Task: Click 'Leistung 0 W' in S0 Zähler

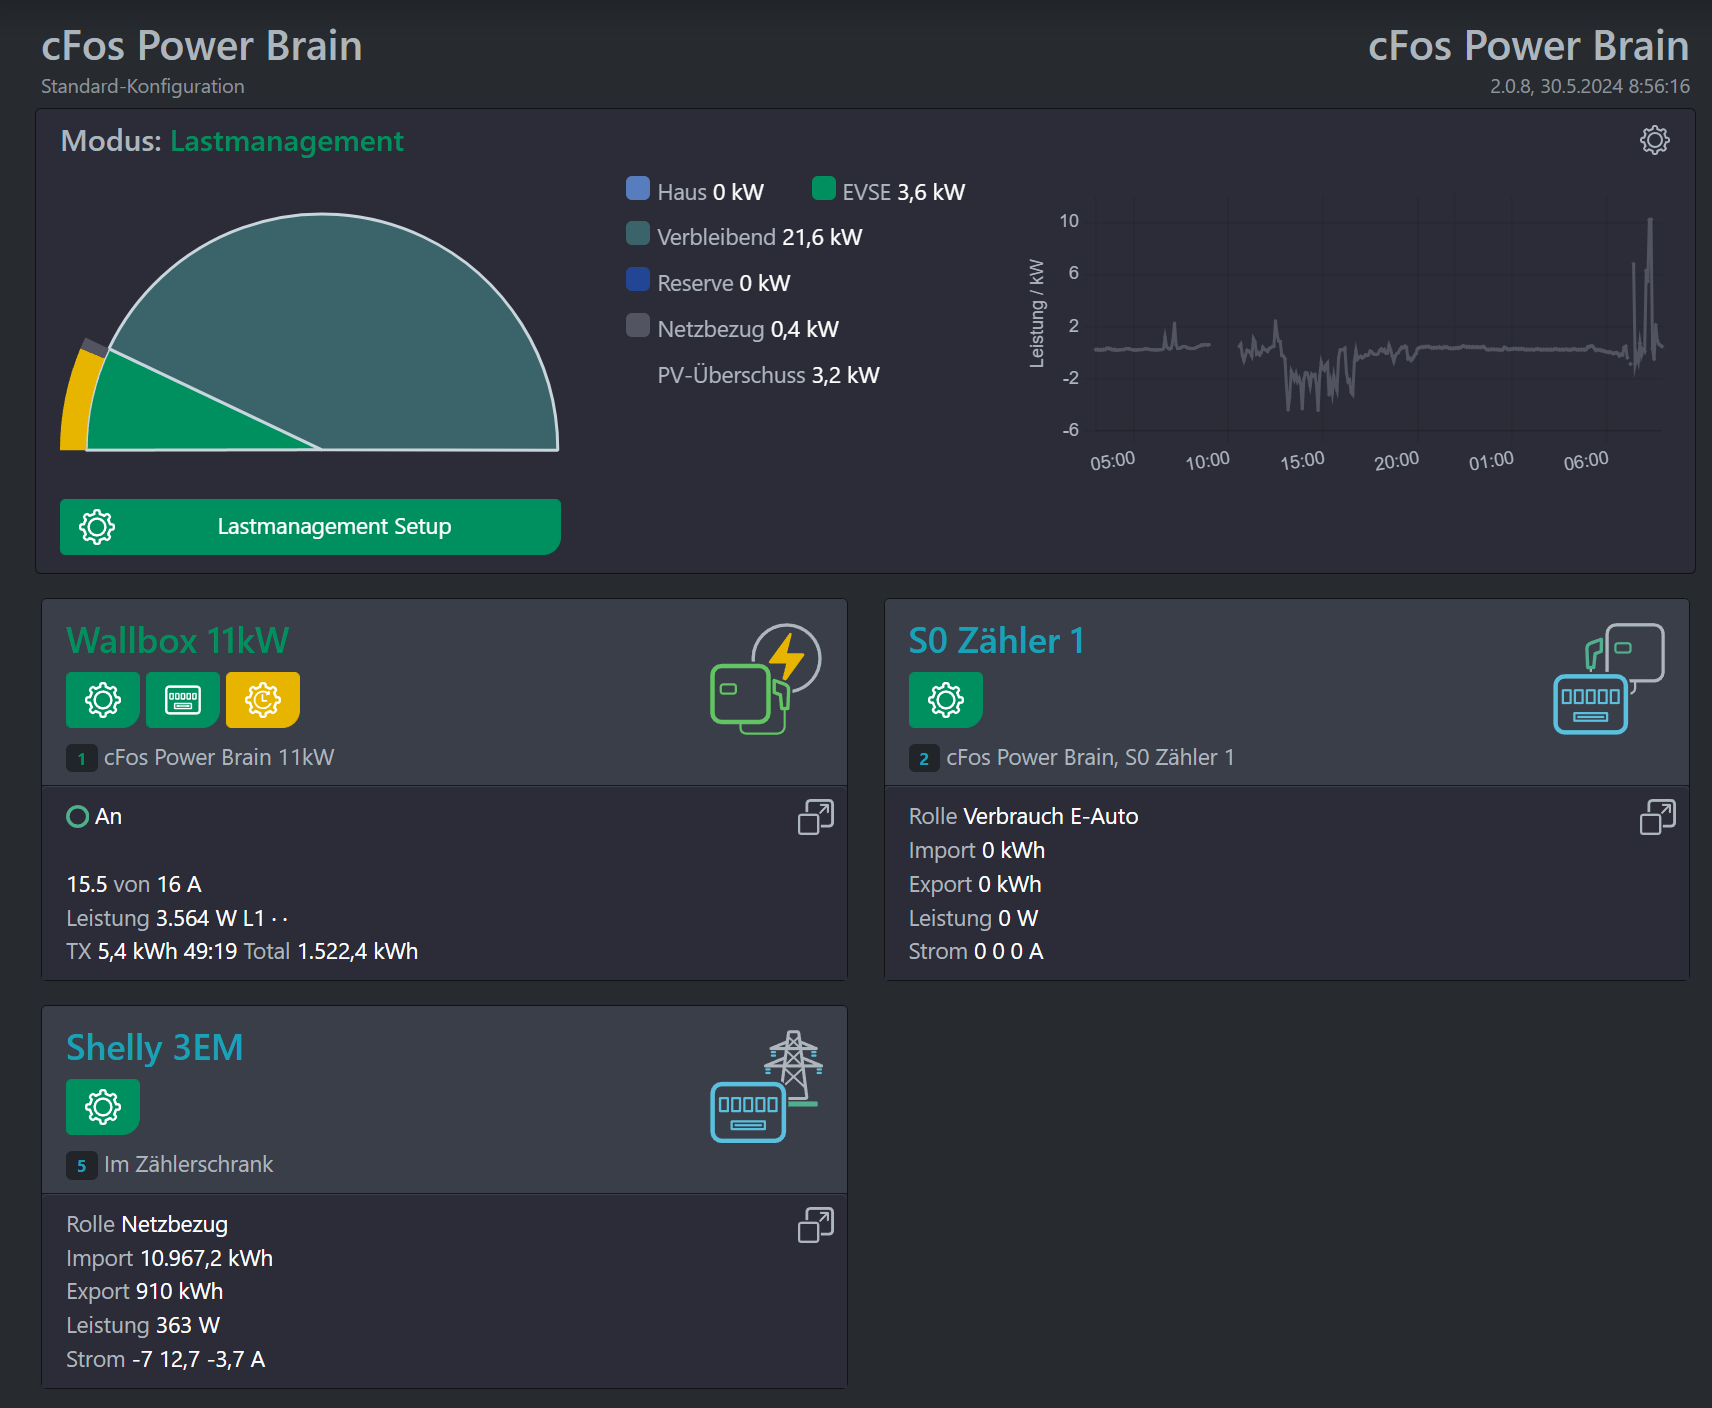Action: [973, 918]
